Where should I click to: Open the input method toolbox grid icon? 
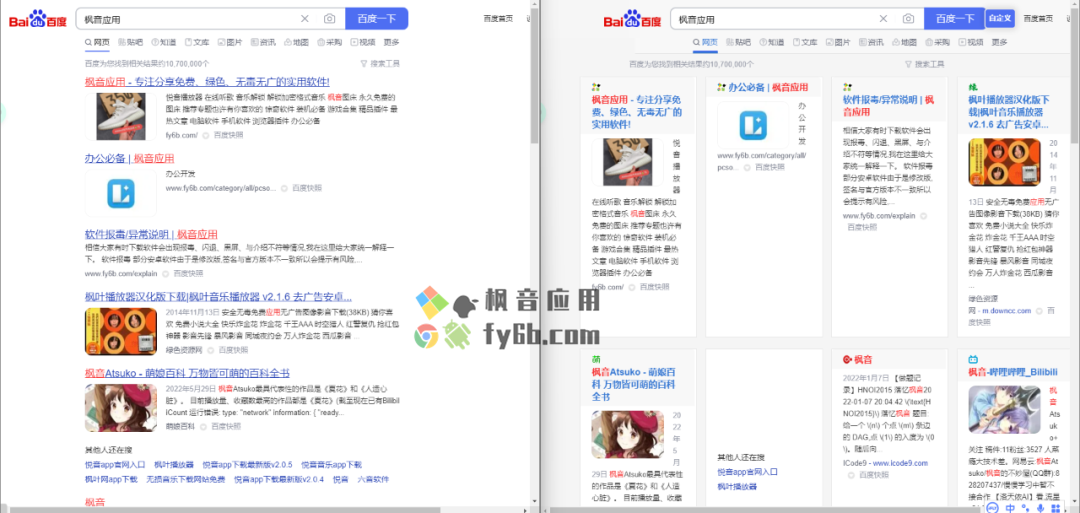1058,508
